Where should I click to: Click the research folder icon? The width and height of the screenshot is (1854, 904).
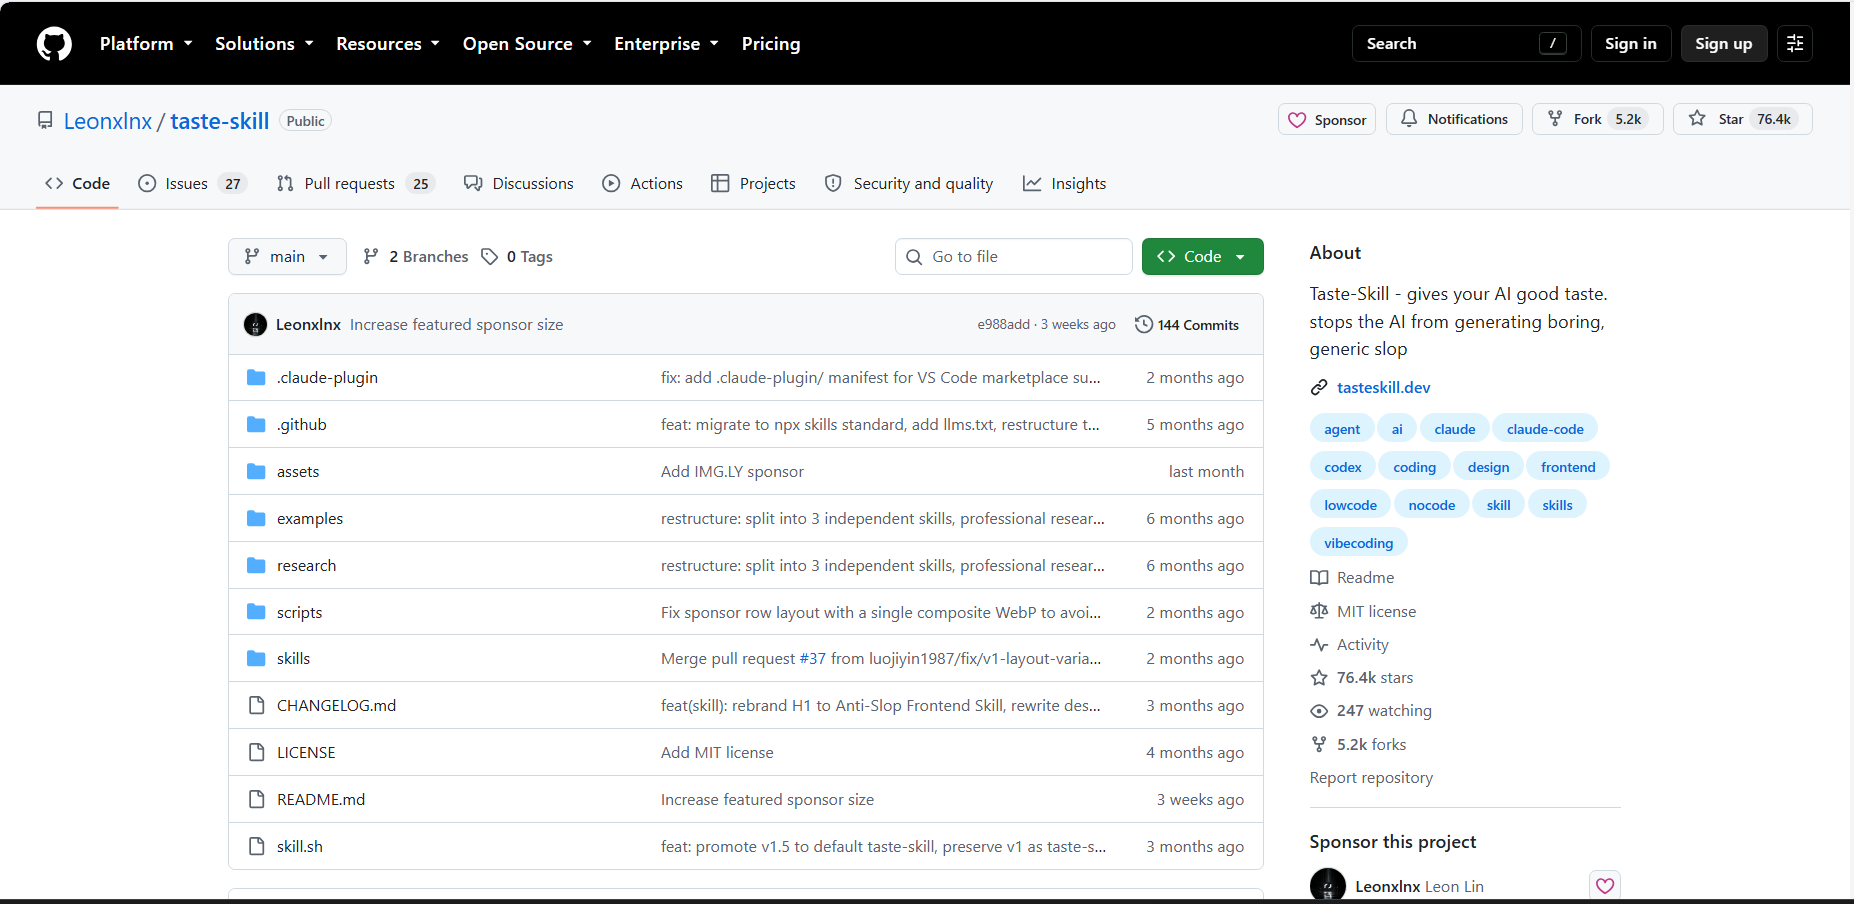coord(256,565)
